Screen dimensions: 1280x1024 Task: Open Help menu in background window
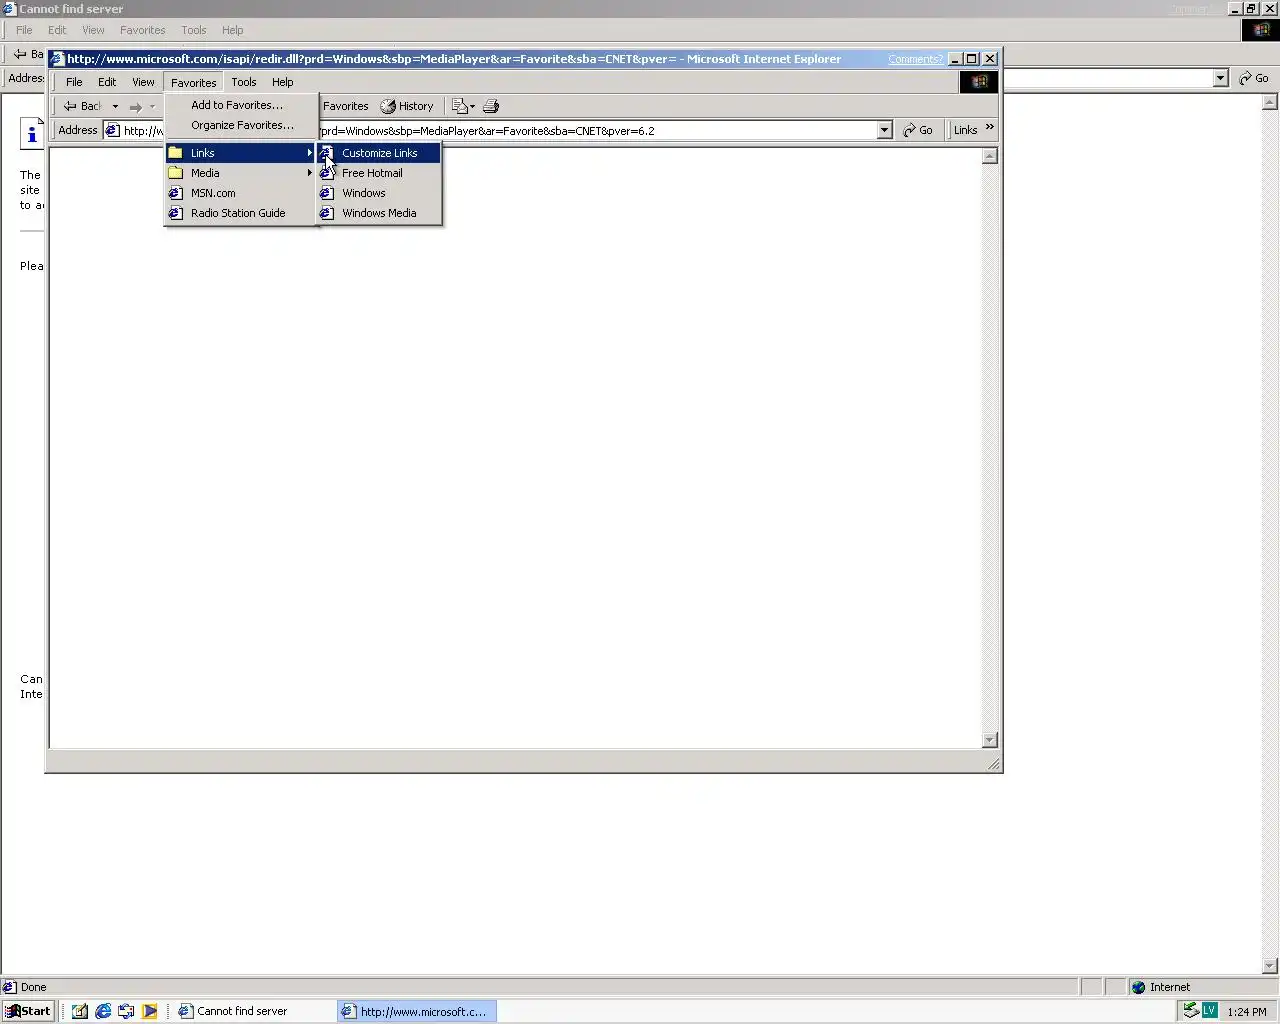[233, 30]
